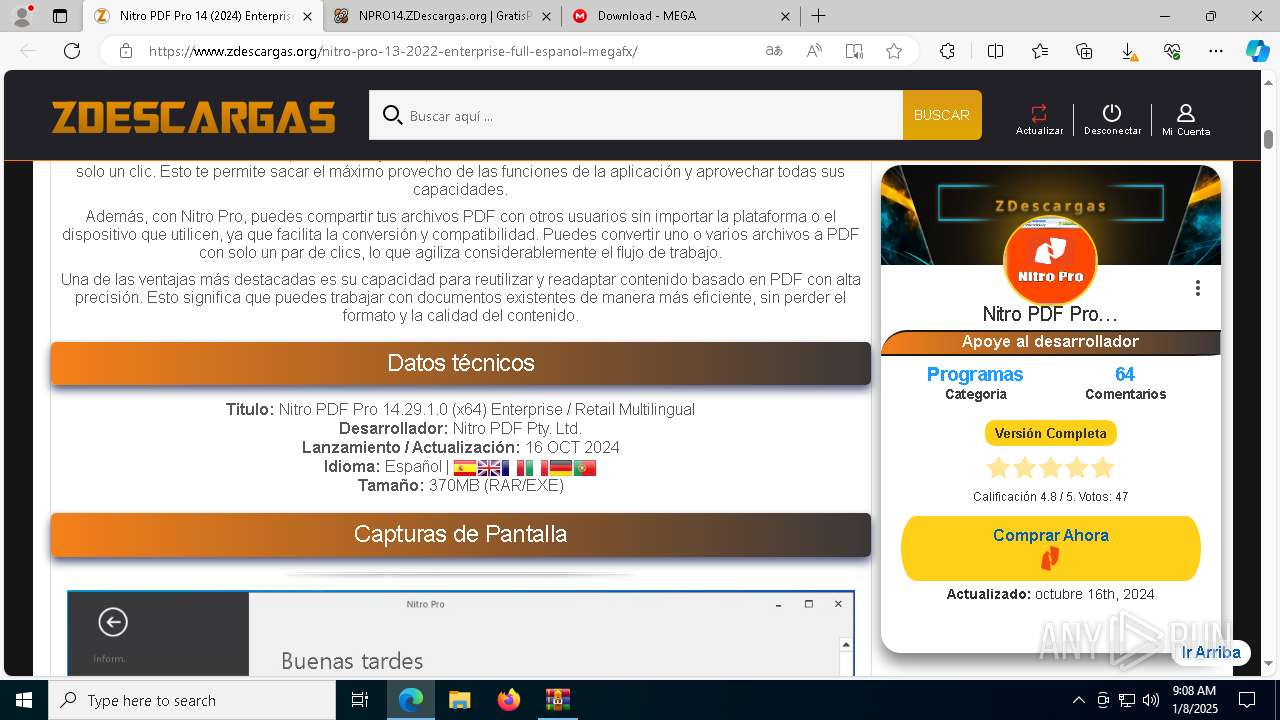
Task: Refresh the page with reload icon
Action: 72,51
